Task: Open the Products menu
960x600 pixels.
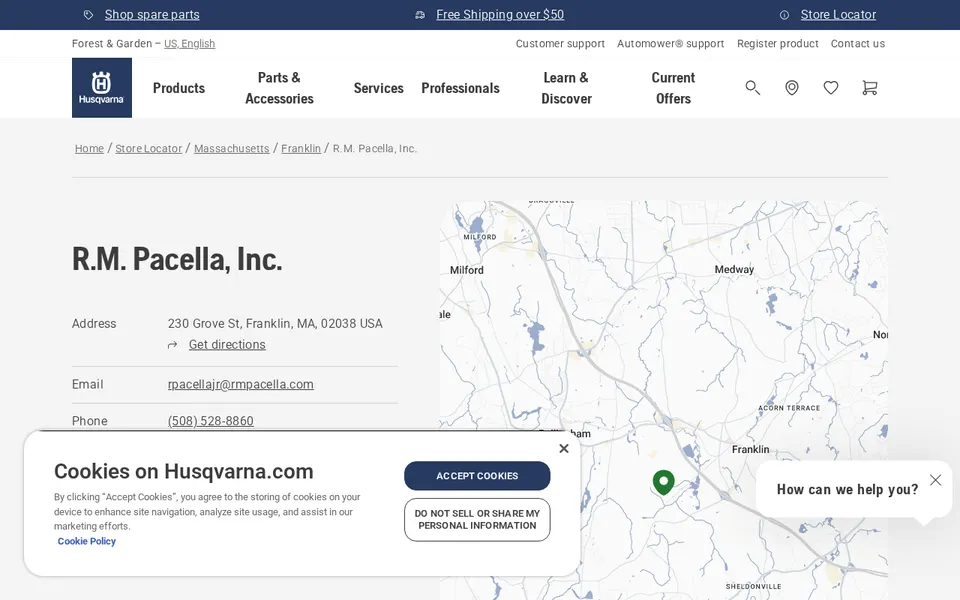Action: click(179, 88)
